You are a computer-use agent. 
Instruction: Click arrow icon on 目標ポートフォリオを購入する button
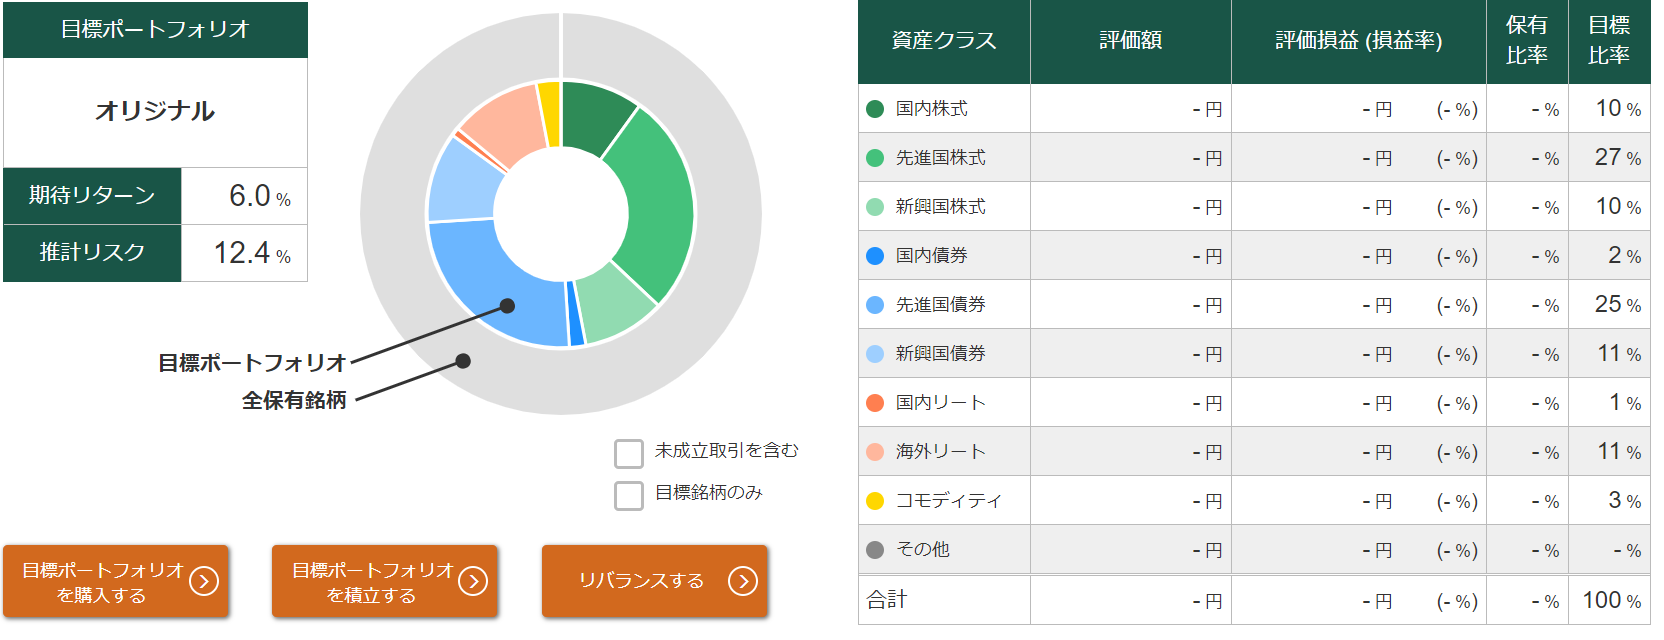pyautogui.click(x=204, y=581)
